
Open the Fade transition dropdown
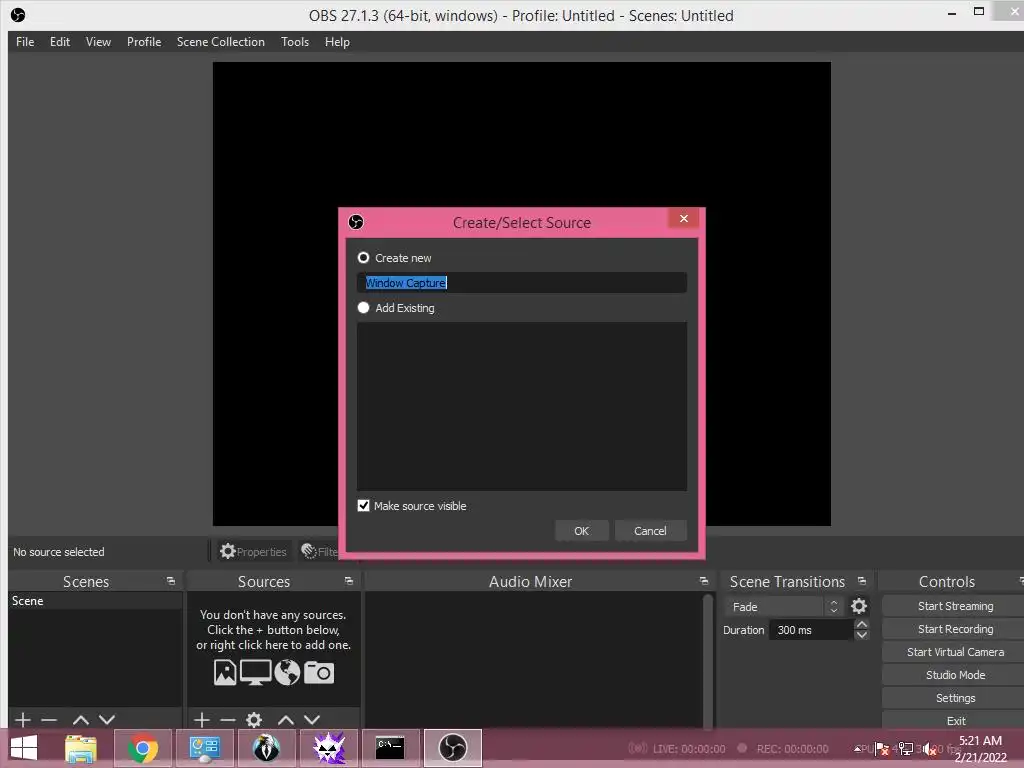point(783,607)
